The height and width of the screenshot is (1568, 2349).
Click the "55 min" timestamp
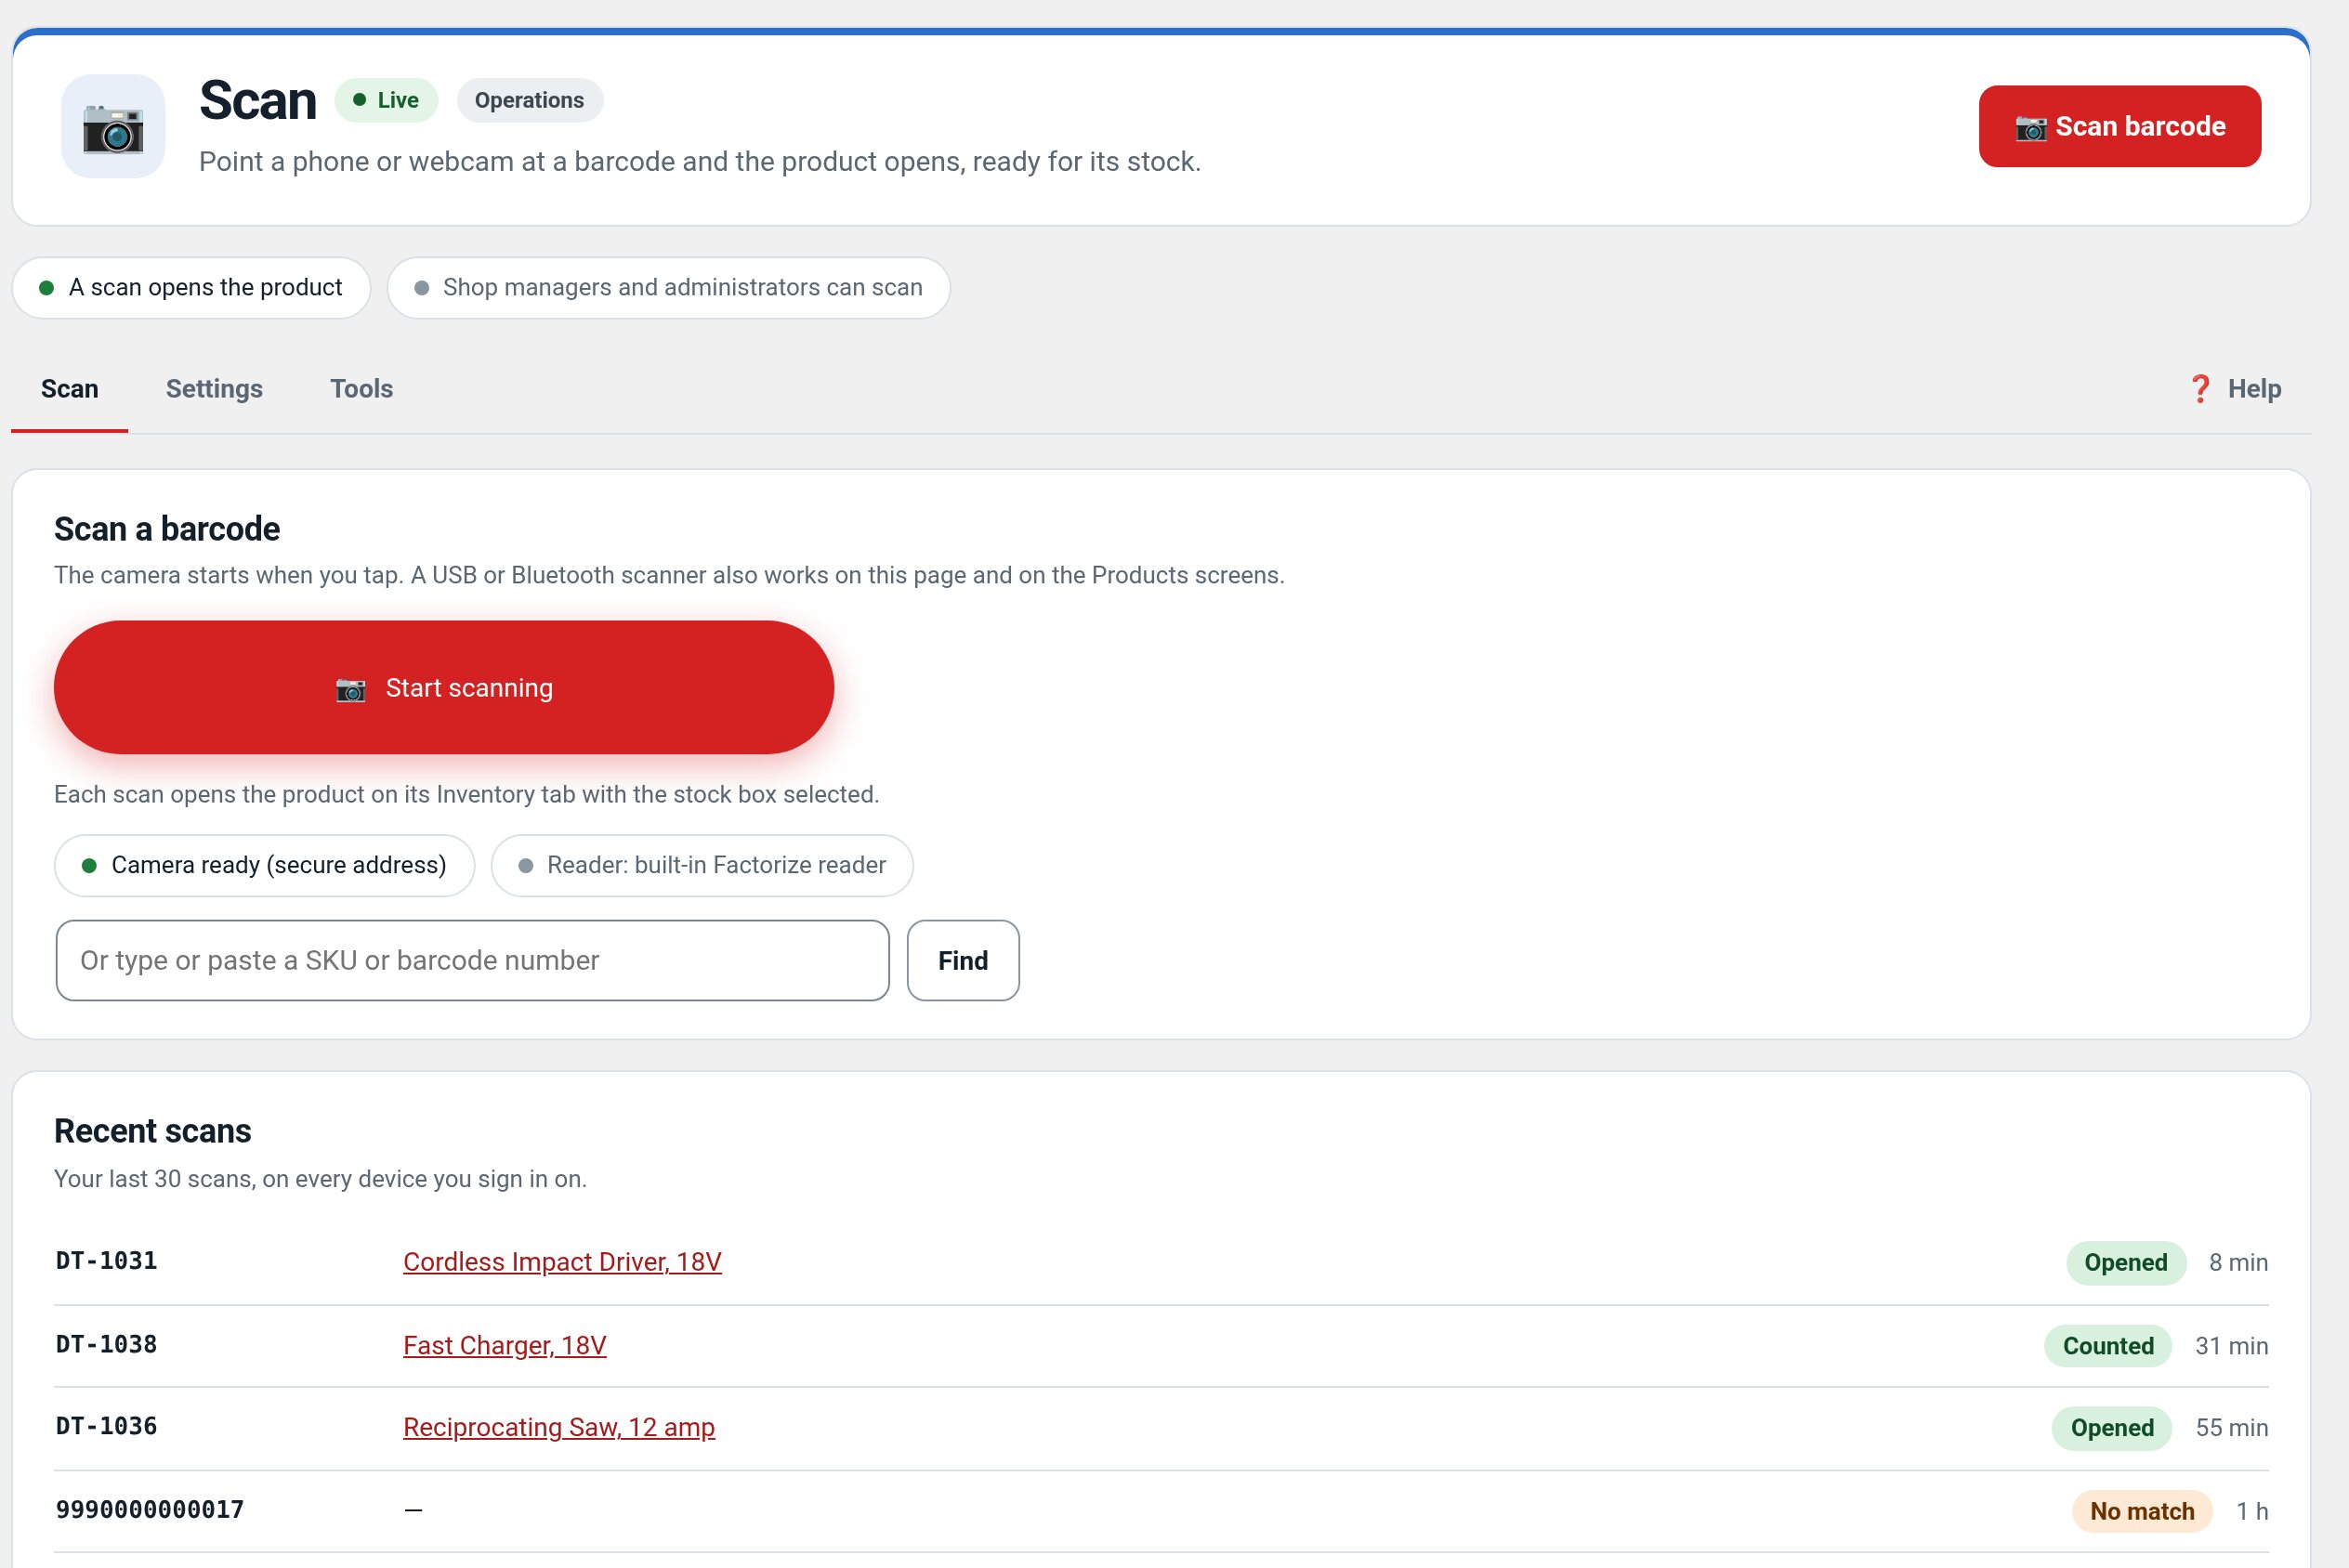(x=2231, y=1428)
